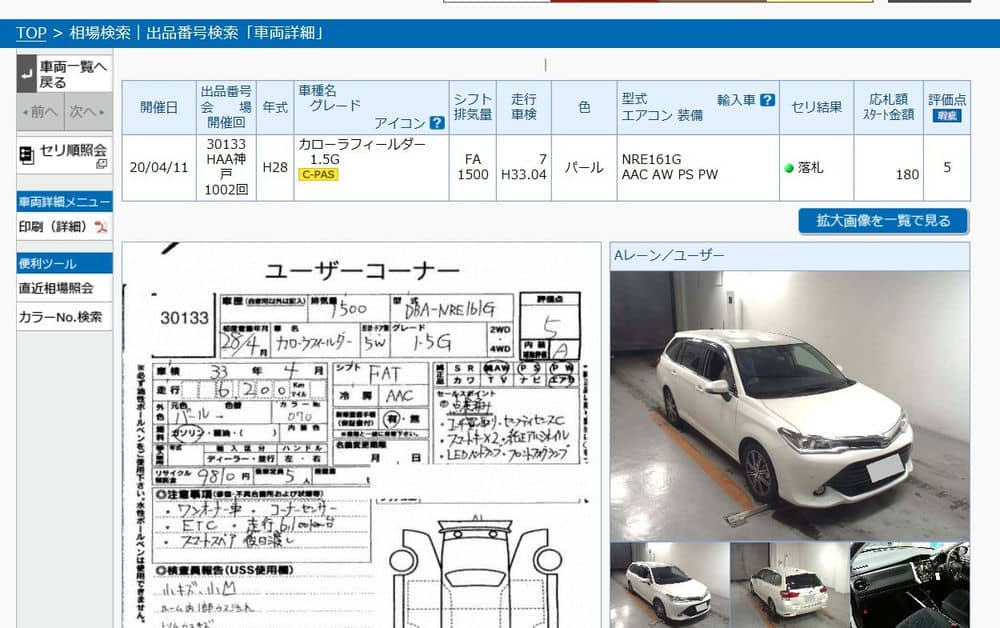Viewport: 1000px width, 628px height.
Task: Click the 応札額 スタート金額 column header
Action: click(888, 107)
